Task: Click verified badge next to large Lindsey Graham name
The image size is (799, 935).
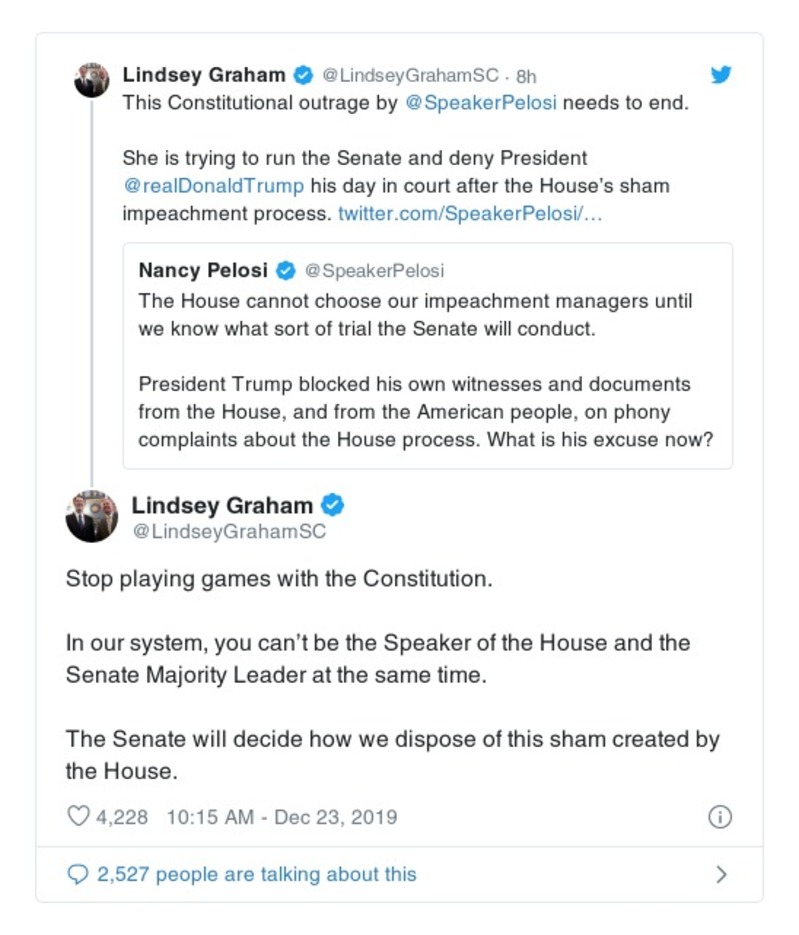Action: (332, 505)
